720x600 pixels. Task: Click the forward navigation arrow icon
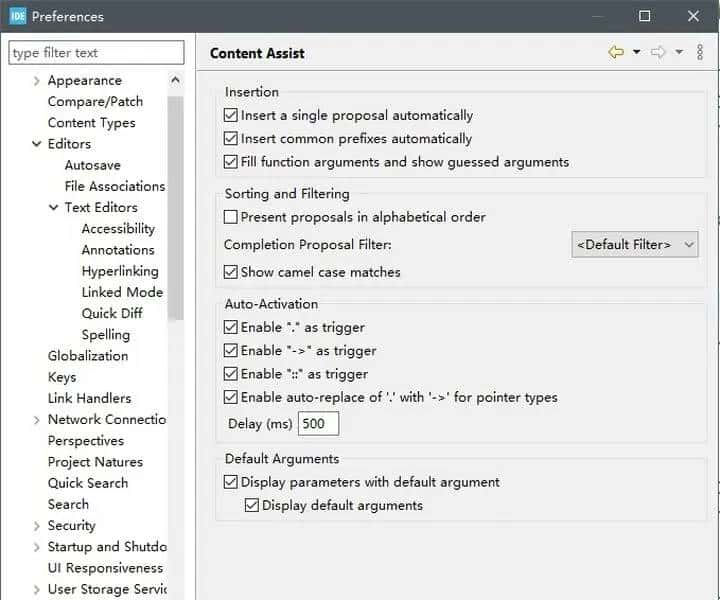(658, 53)
